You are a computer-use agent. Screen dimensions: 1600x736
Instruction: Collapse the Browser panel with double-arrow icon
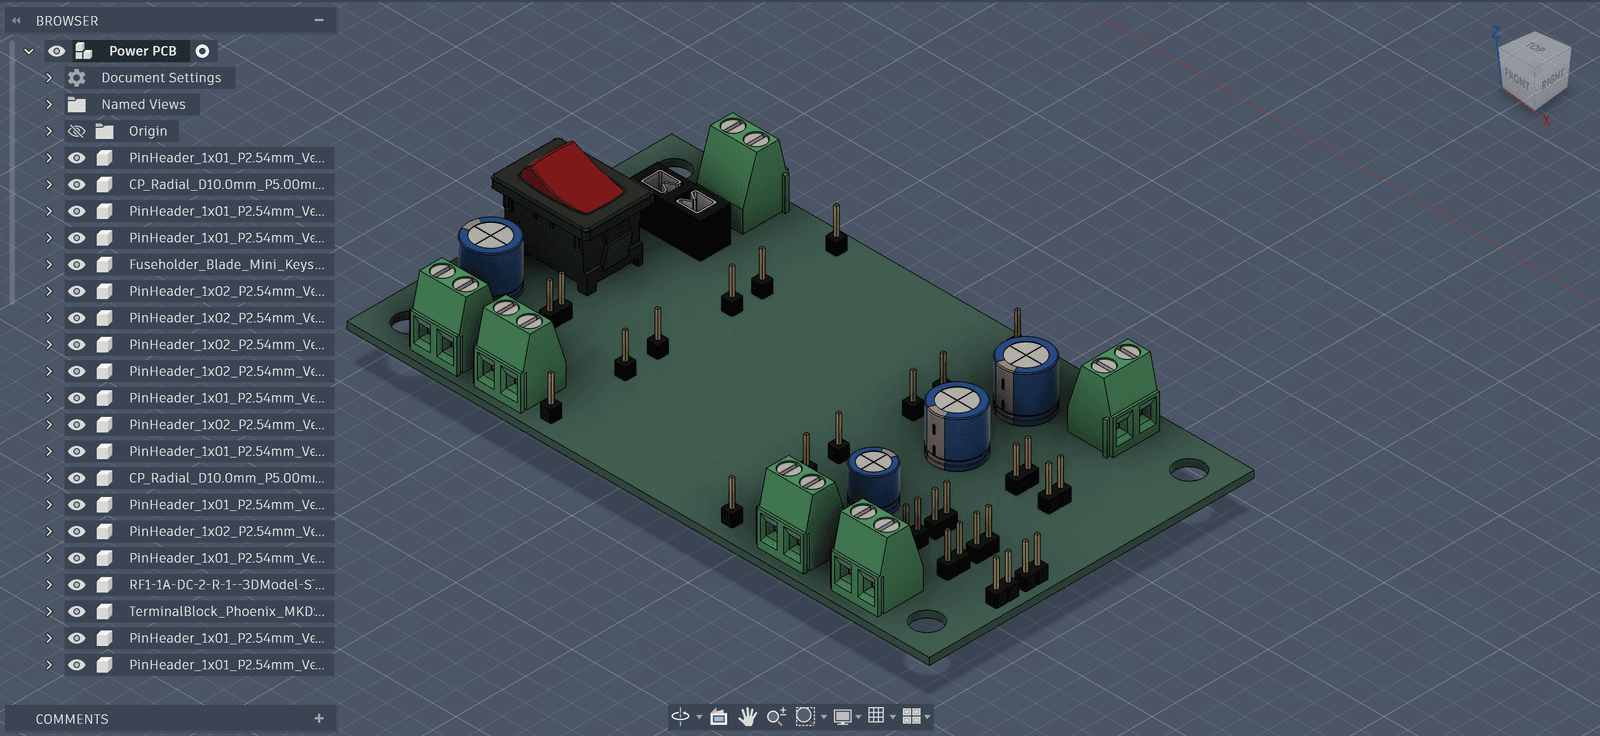click(16, 20)
